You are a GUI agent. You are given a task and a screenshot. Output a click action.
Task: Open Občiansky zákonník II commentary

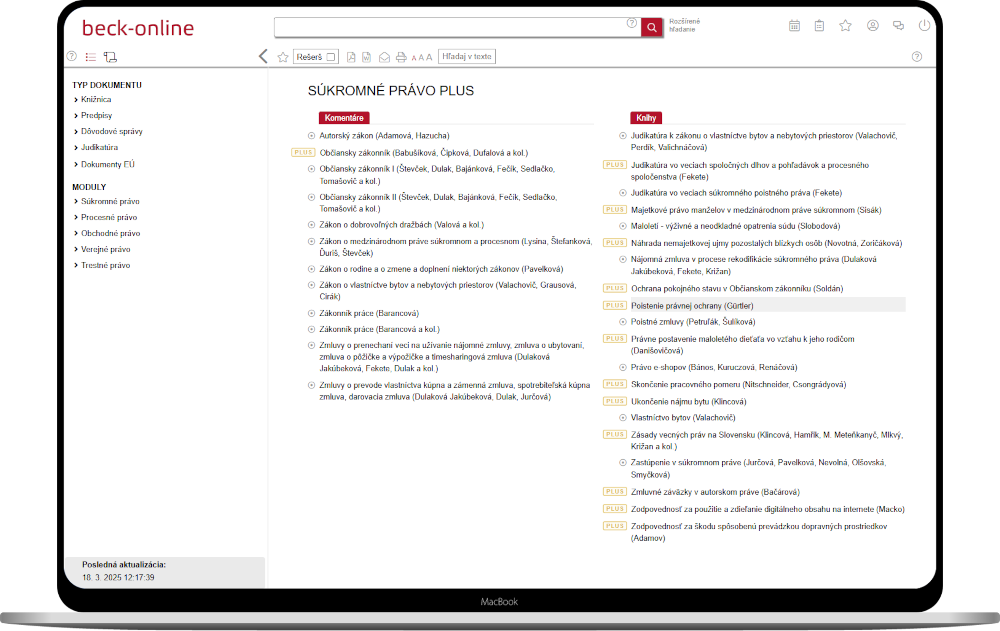coord(438,203)
